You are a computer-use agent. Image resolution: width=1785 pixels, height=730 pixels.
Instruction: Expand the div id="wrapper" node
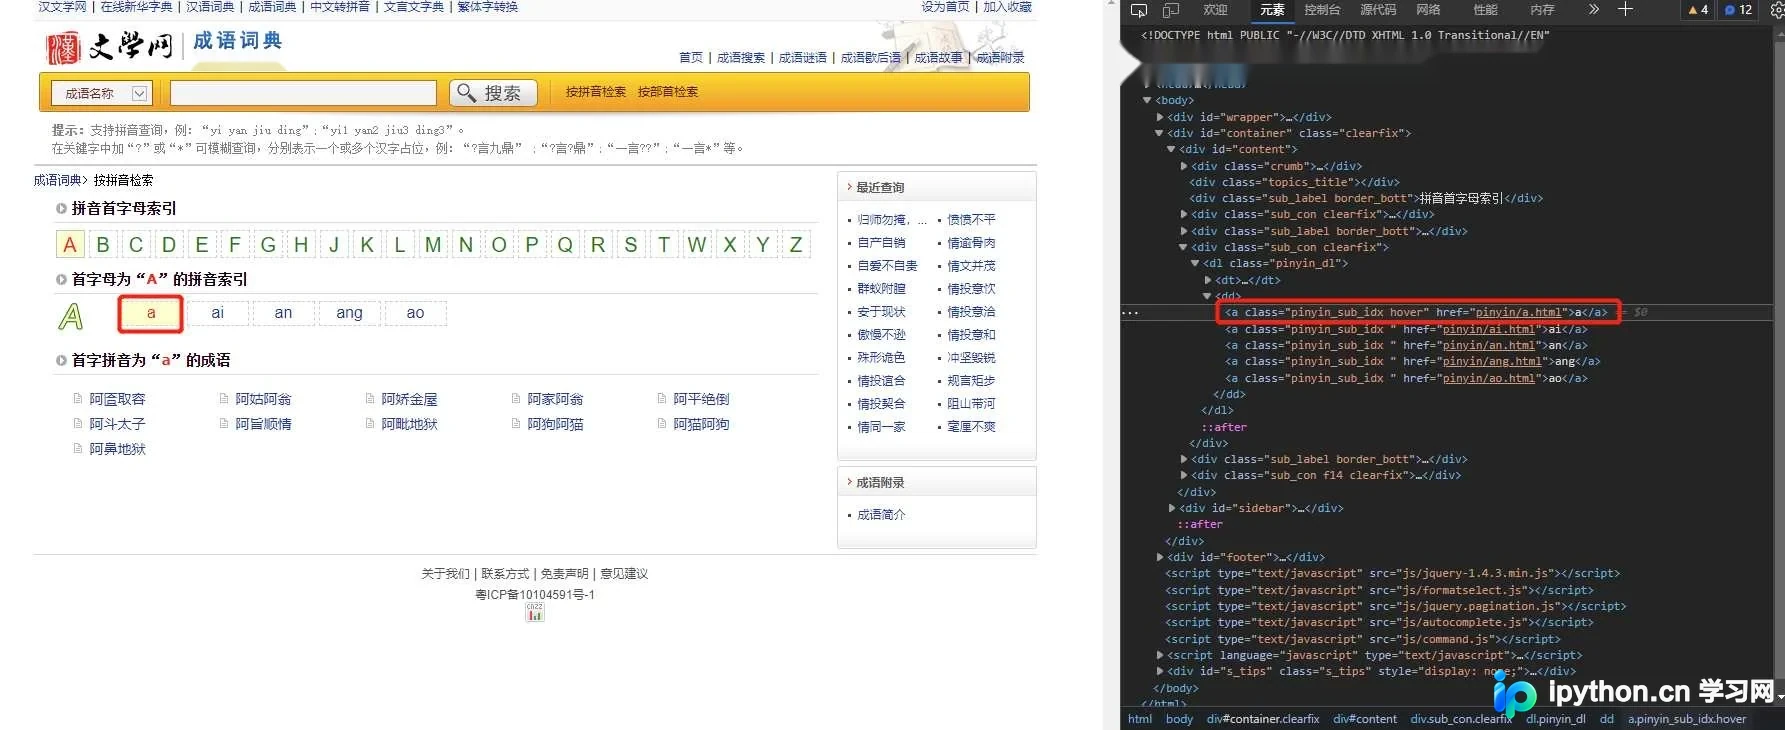point(1160,117)
